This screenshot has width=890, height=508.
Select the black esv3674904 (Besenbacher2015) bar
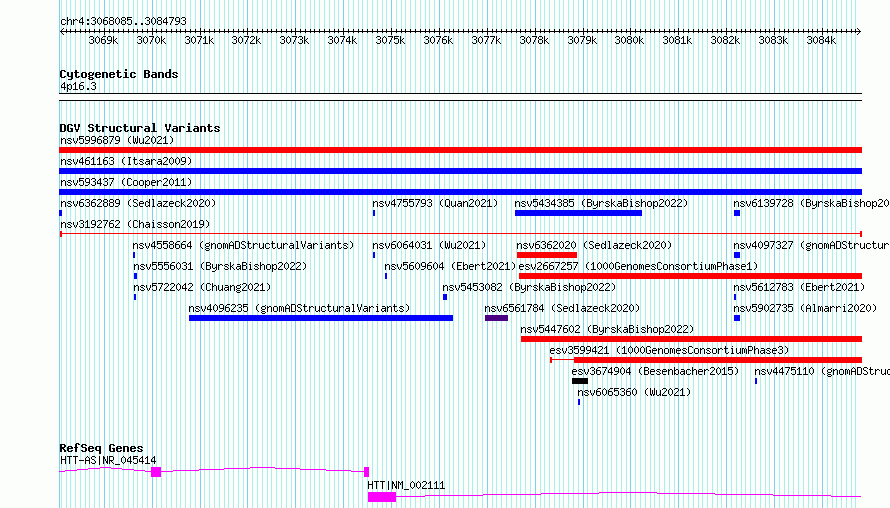pos(580,381)
